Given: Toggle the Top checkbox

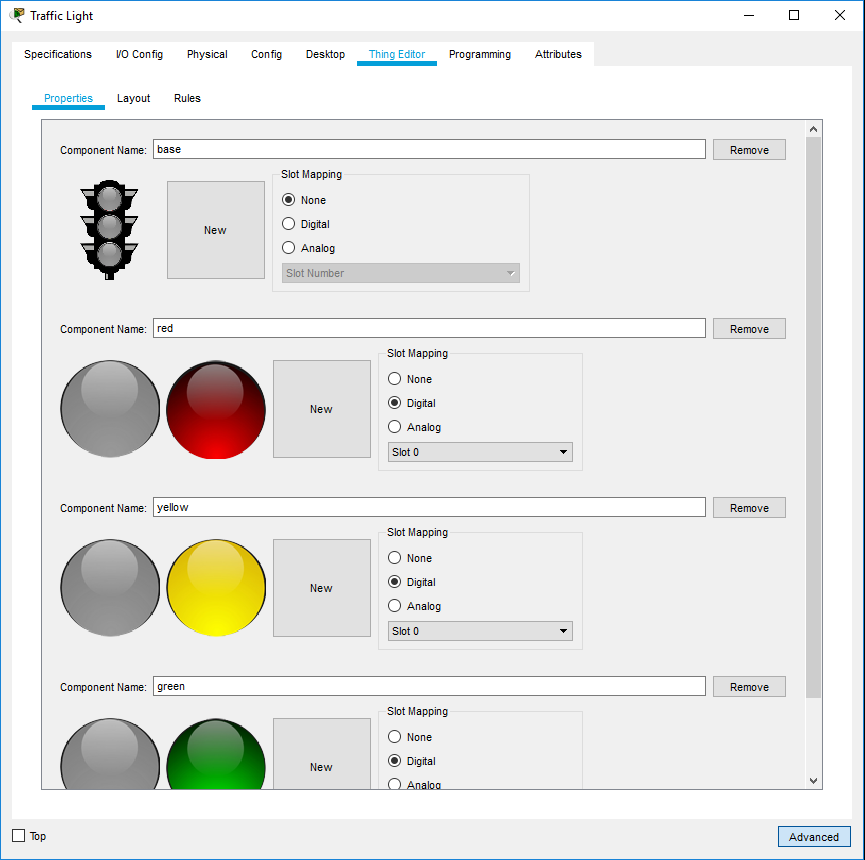Looking at the screenshot, I should [x=19, y=836].
